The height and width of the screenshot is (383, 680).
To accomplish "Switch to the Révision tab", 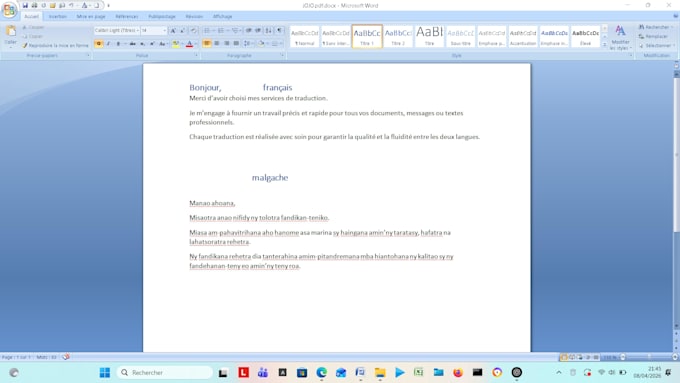I will [194, 16].
